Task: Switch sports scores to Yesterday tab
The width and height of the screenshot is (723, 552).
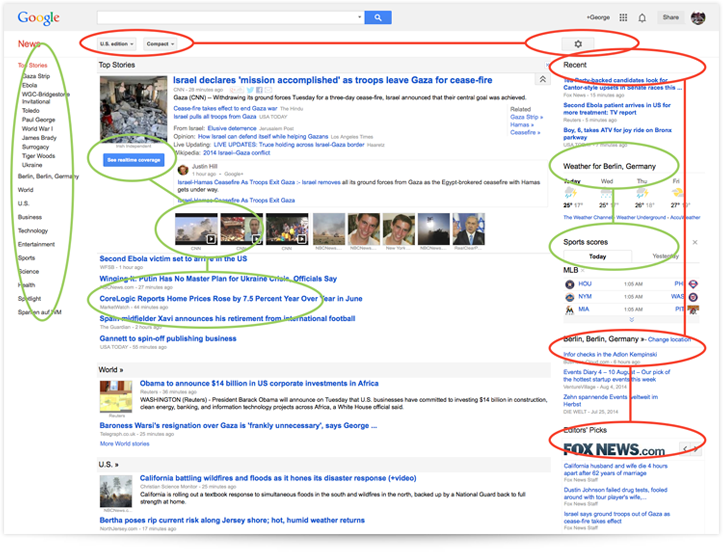Action: tap(665, 256)
